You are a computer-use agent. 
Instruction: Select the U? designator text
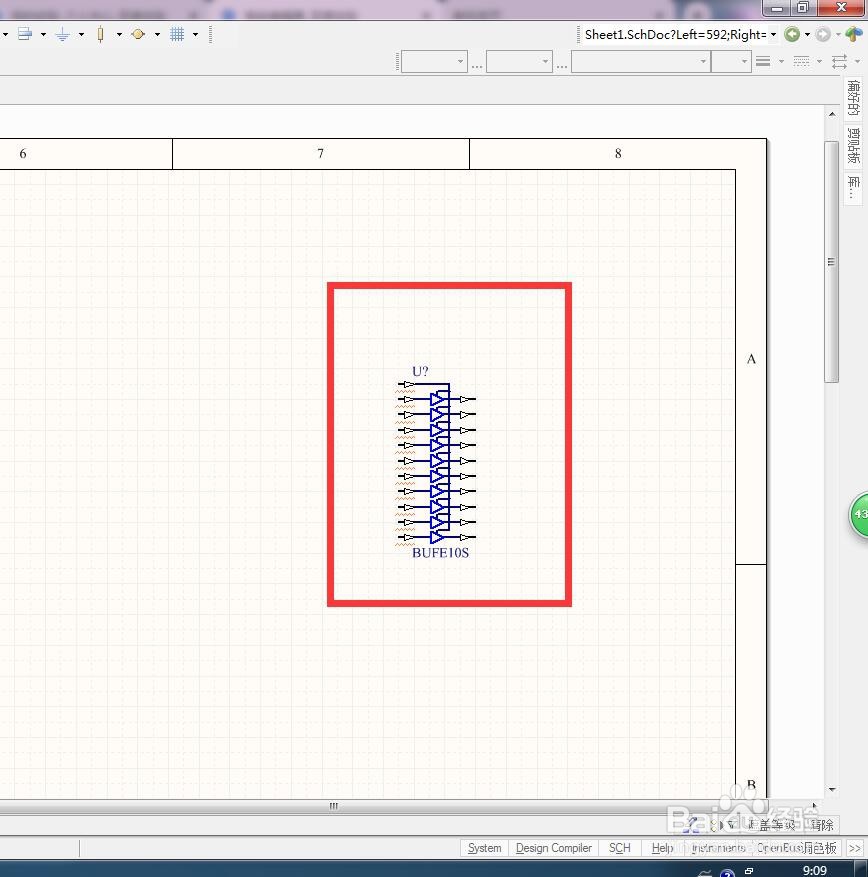(x=420, y=371)
